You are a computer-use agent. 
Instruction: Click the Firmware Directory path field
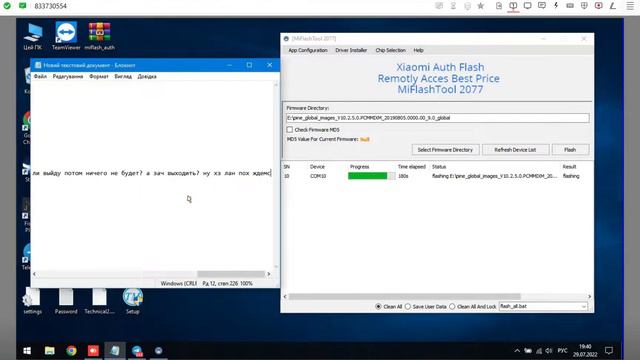(x=437, y=118)
